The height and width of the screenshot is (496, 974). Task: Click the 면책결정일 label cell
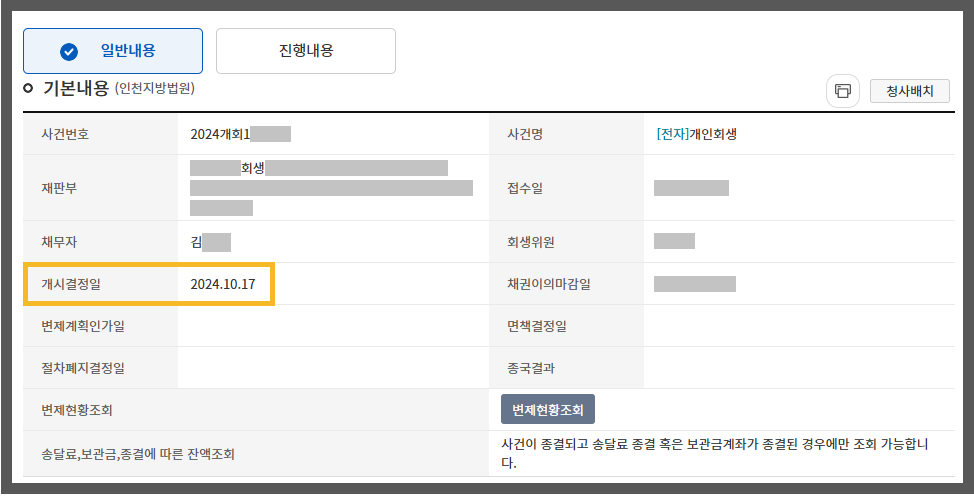coord(537,326)
